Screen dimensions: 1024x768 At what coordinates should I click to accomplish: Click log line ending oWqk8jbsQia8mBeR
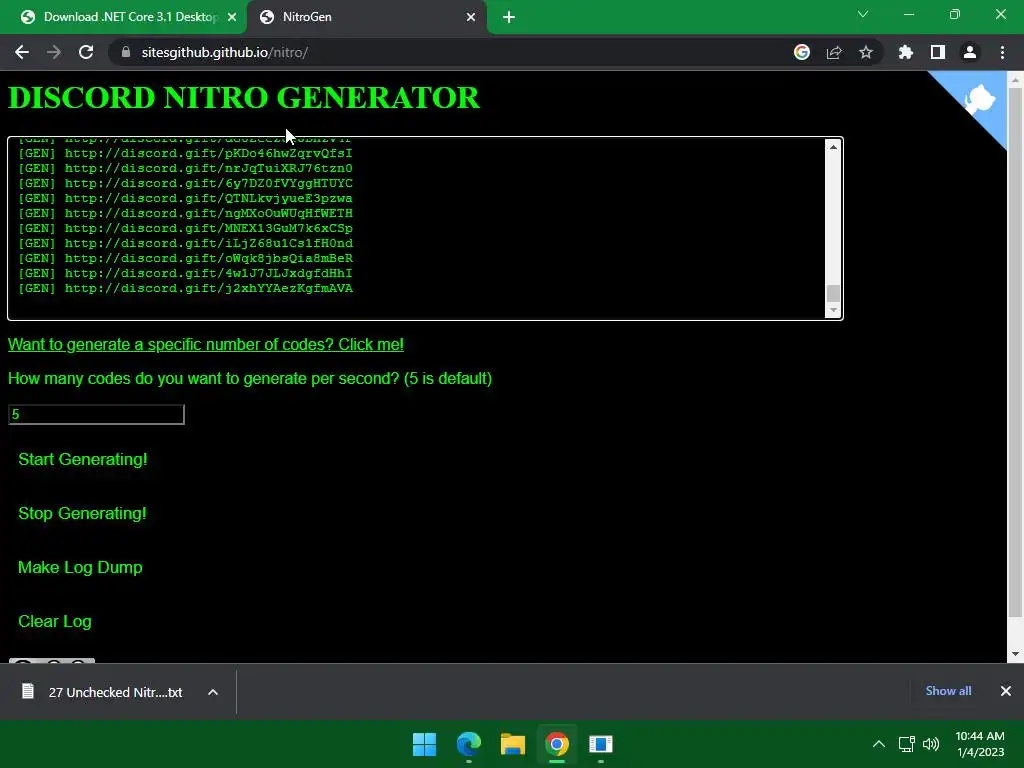click(185, 259)
